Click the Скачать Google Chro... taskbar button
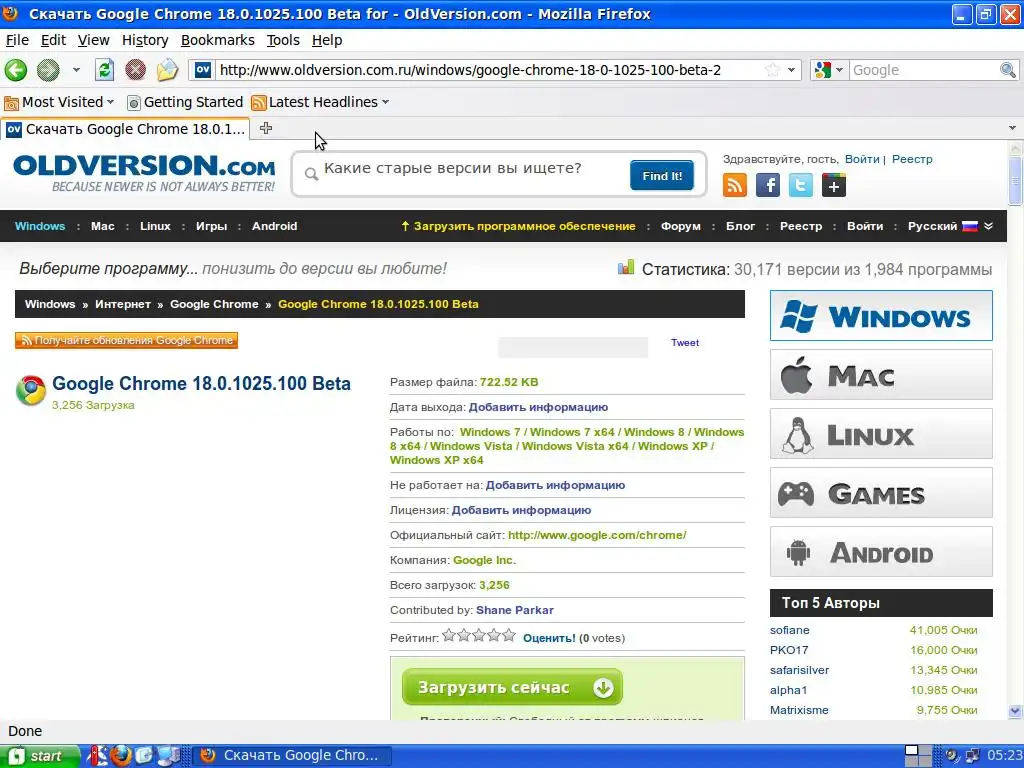 pos(292,756)
